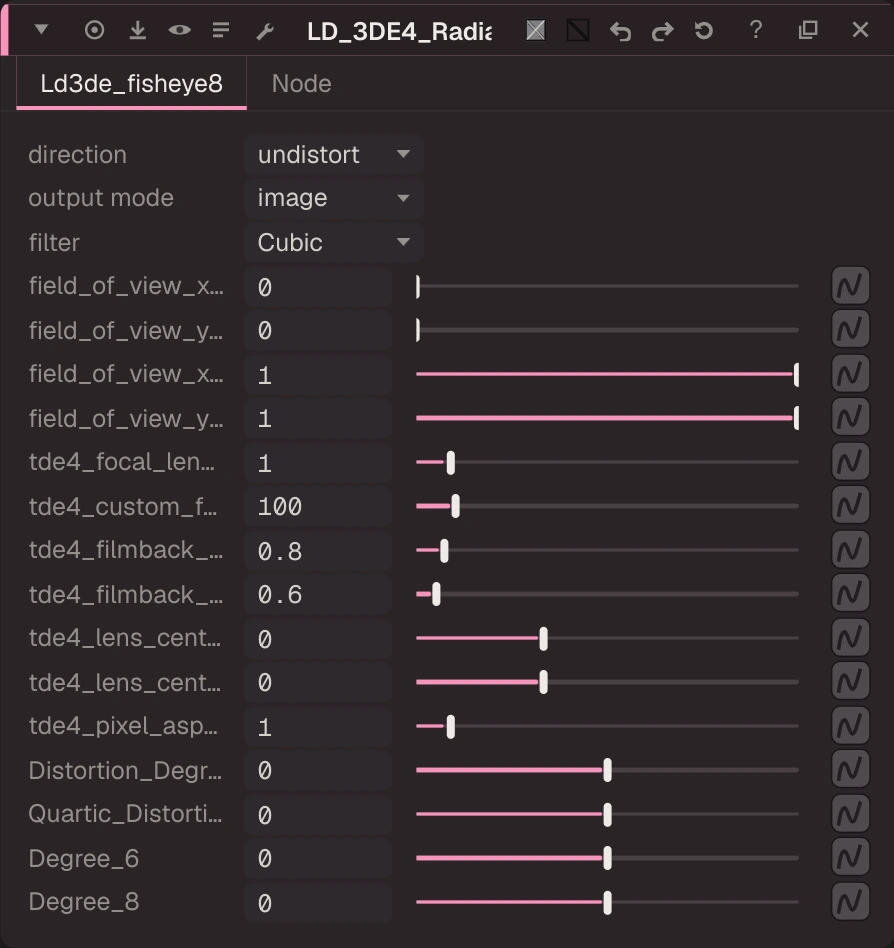This screenshot has width=894, height=948.
Task: Click the wrench icon in the header
Action: (x=265, y=31)
